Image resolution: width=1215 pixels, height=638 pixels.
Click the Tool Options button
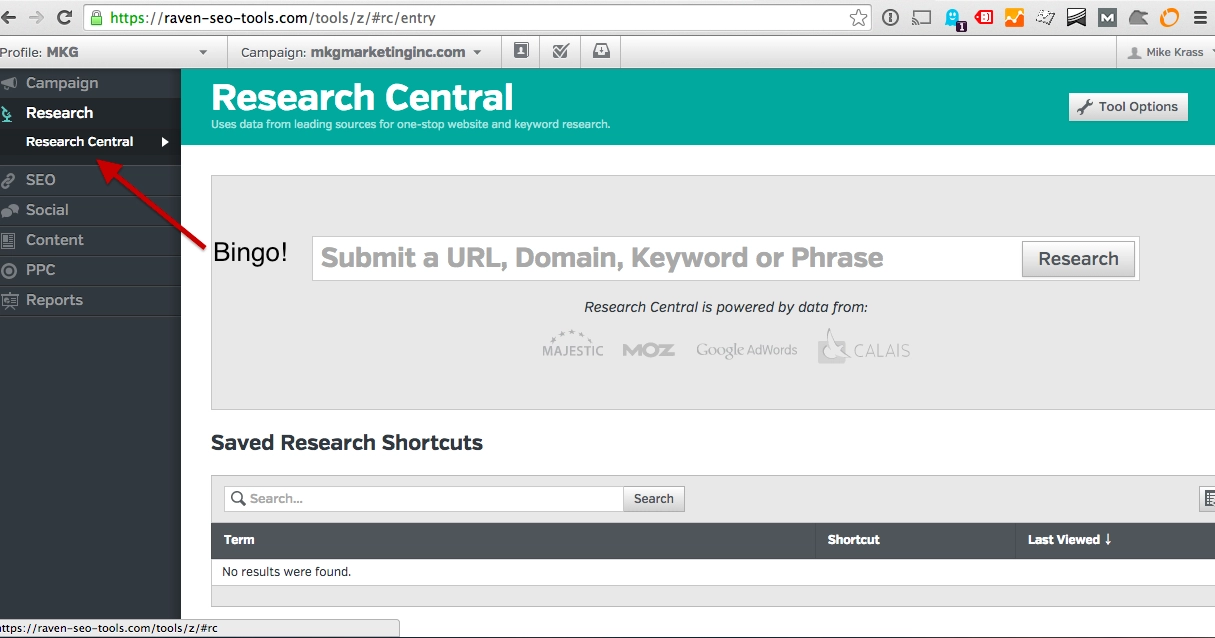1128,107
